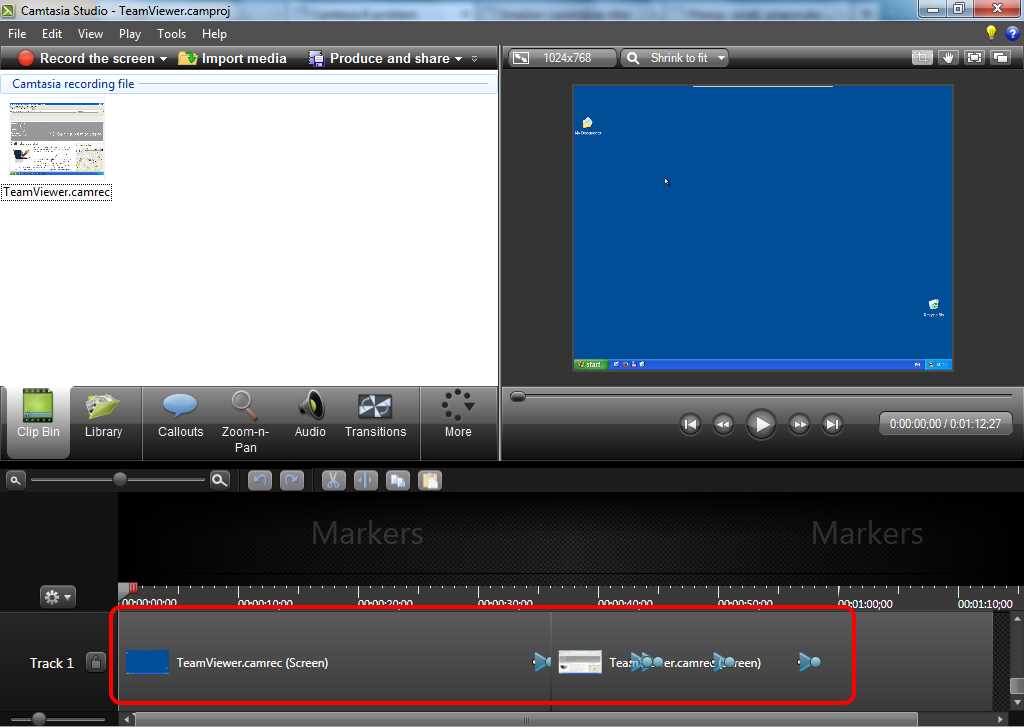Zoom in the timeline with large magnifier
Viewport: 1024px width, 728px height.
coord(220,481)
